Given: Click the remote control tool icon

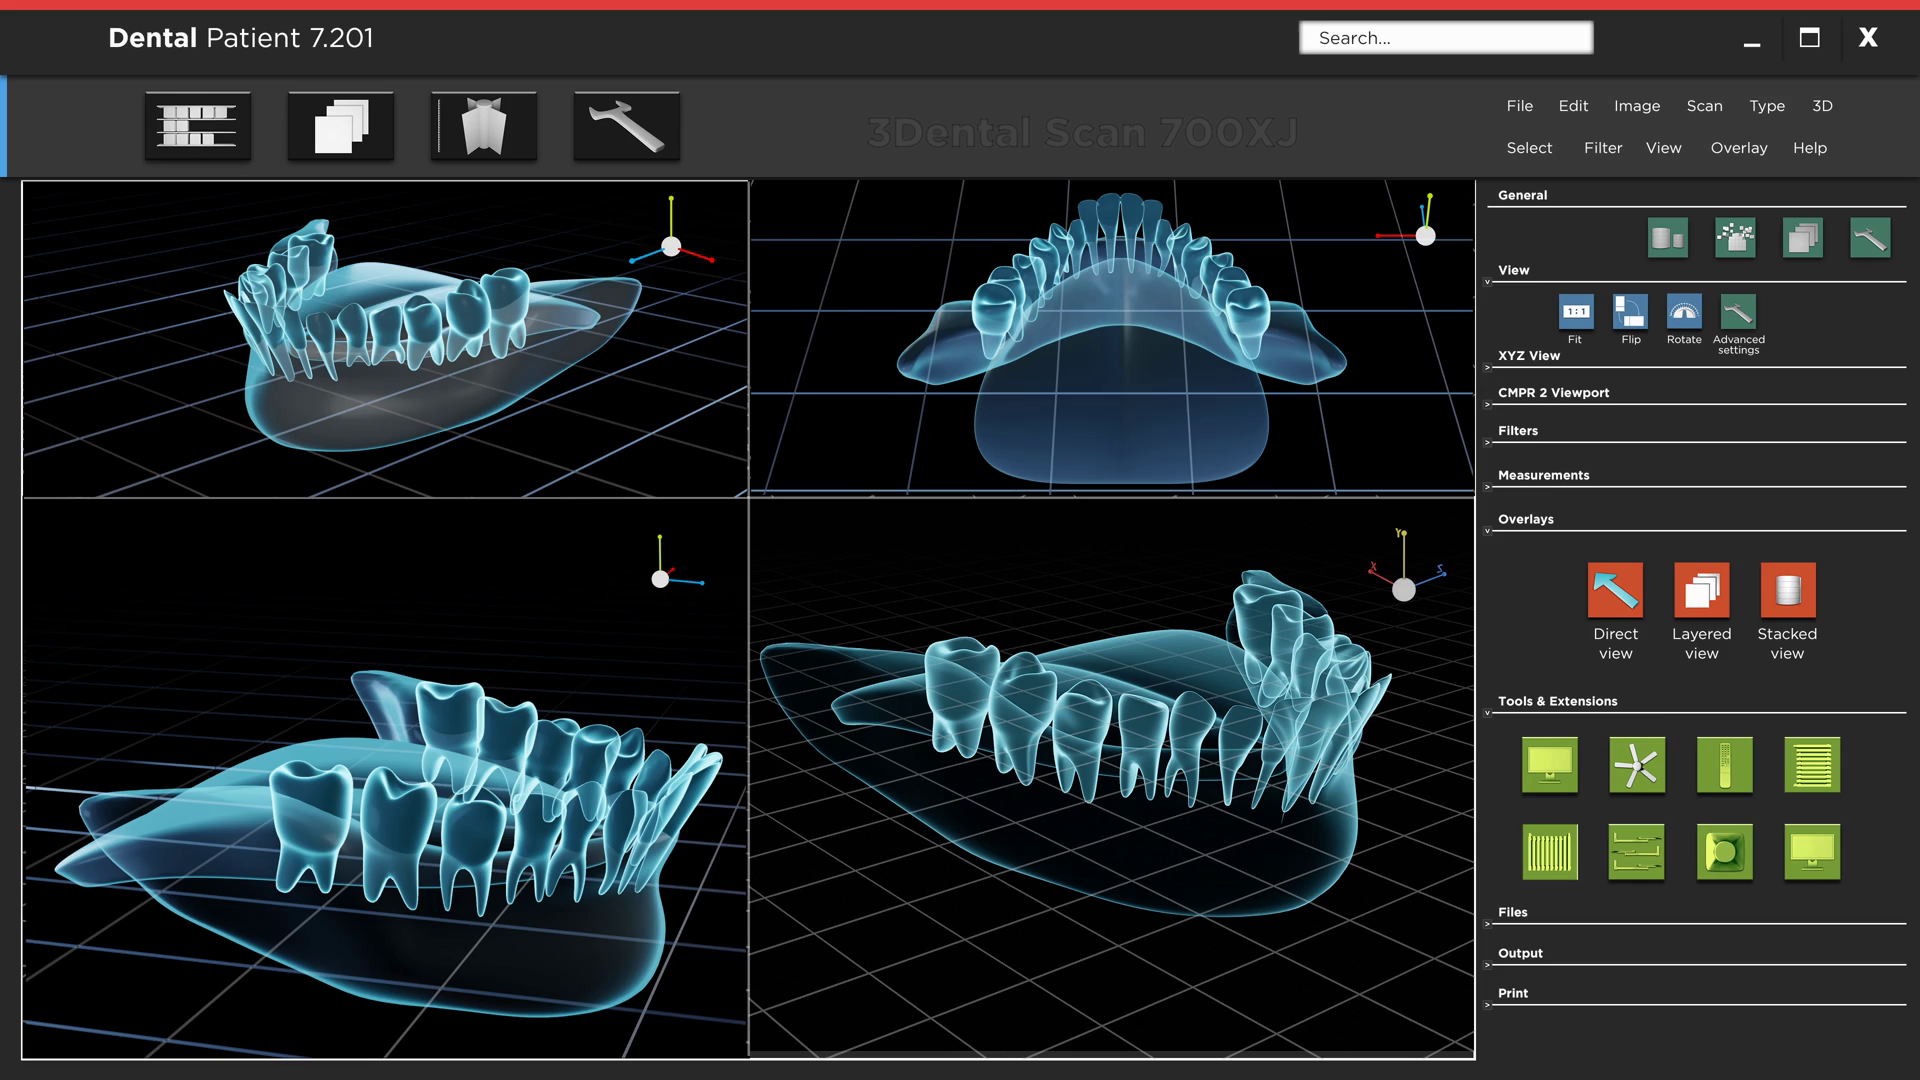Looking at the screenshot, I should pyautogui.click(x=1724, y=766).
